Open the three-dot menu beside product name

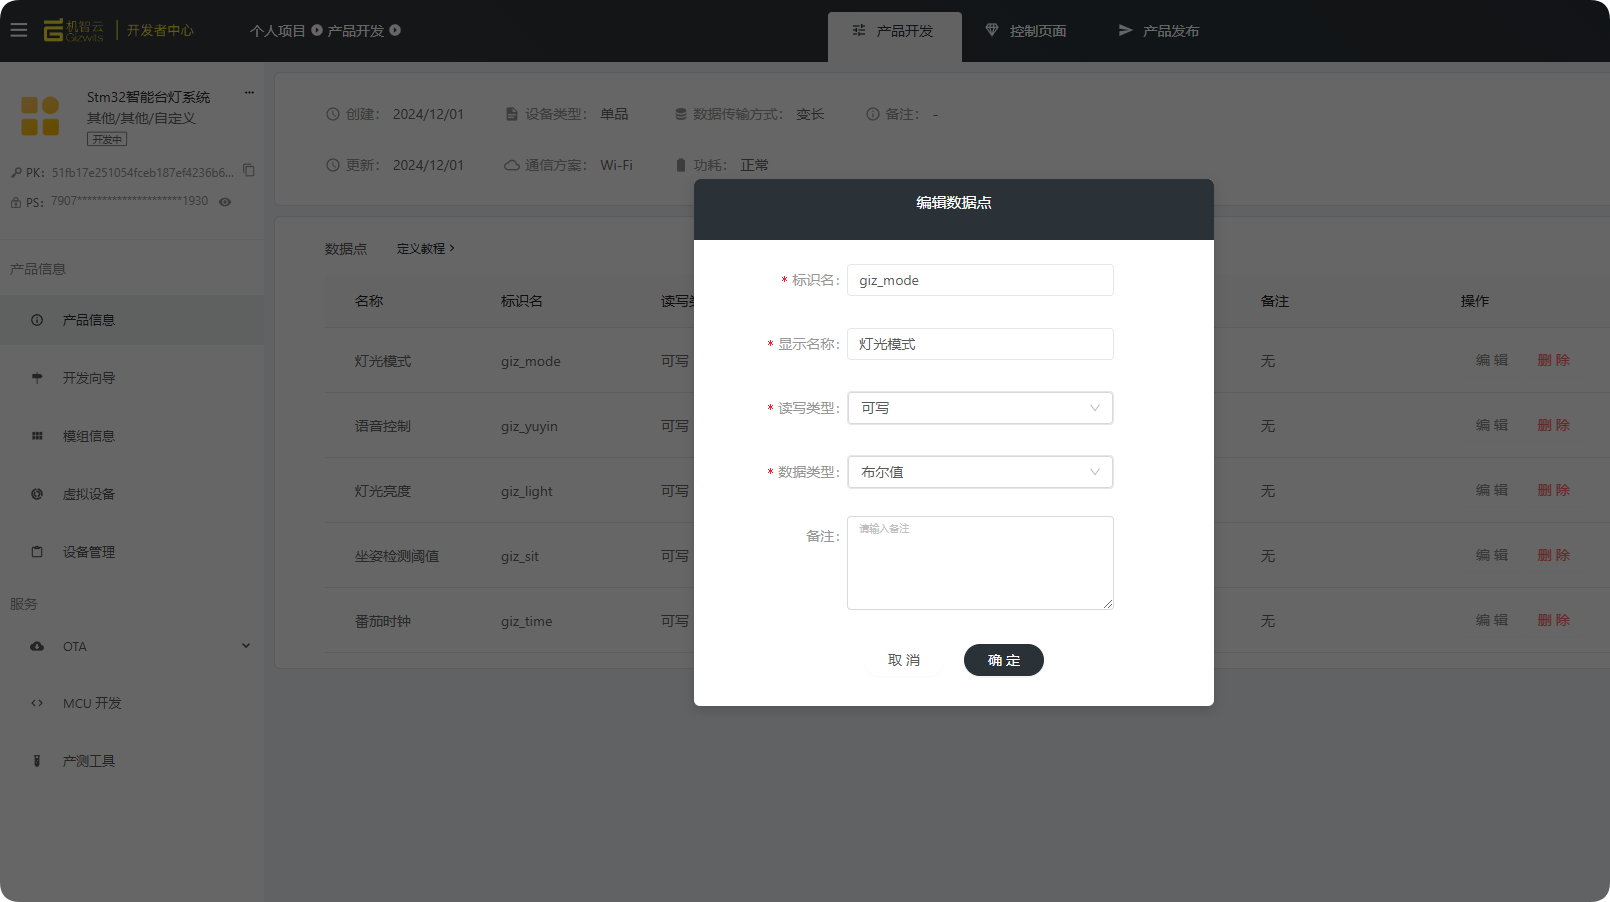coord(249,93)
